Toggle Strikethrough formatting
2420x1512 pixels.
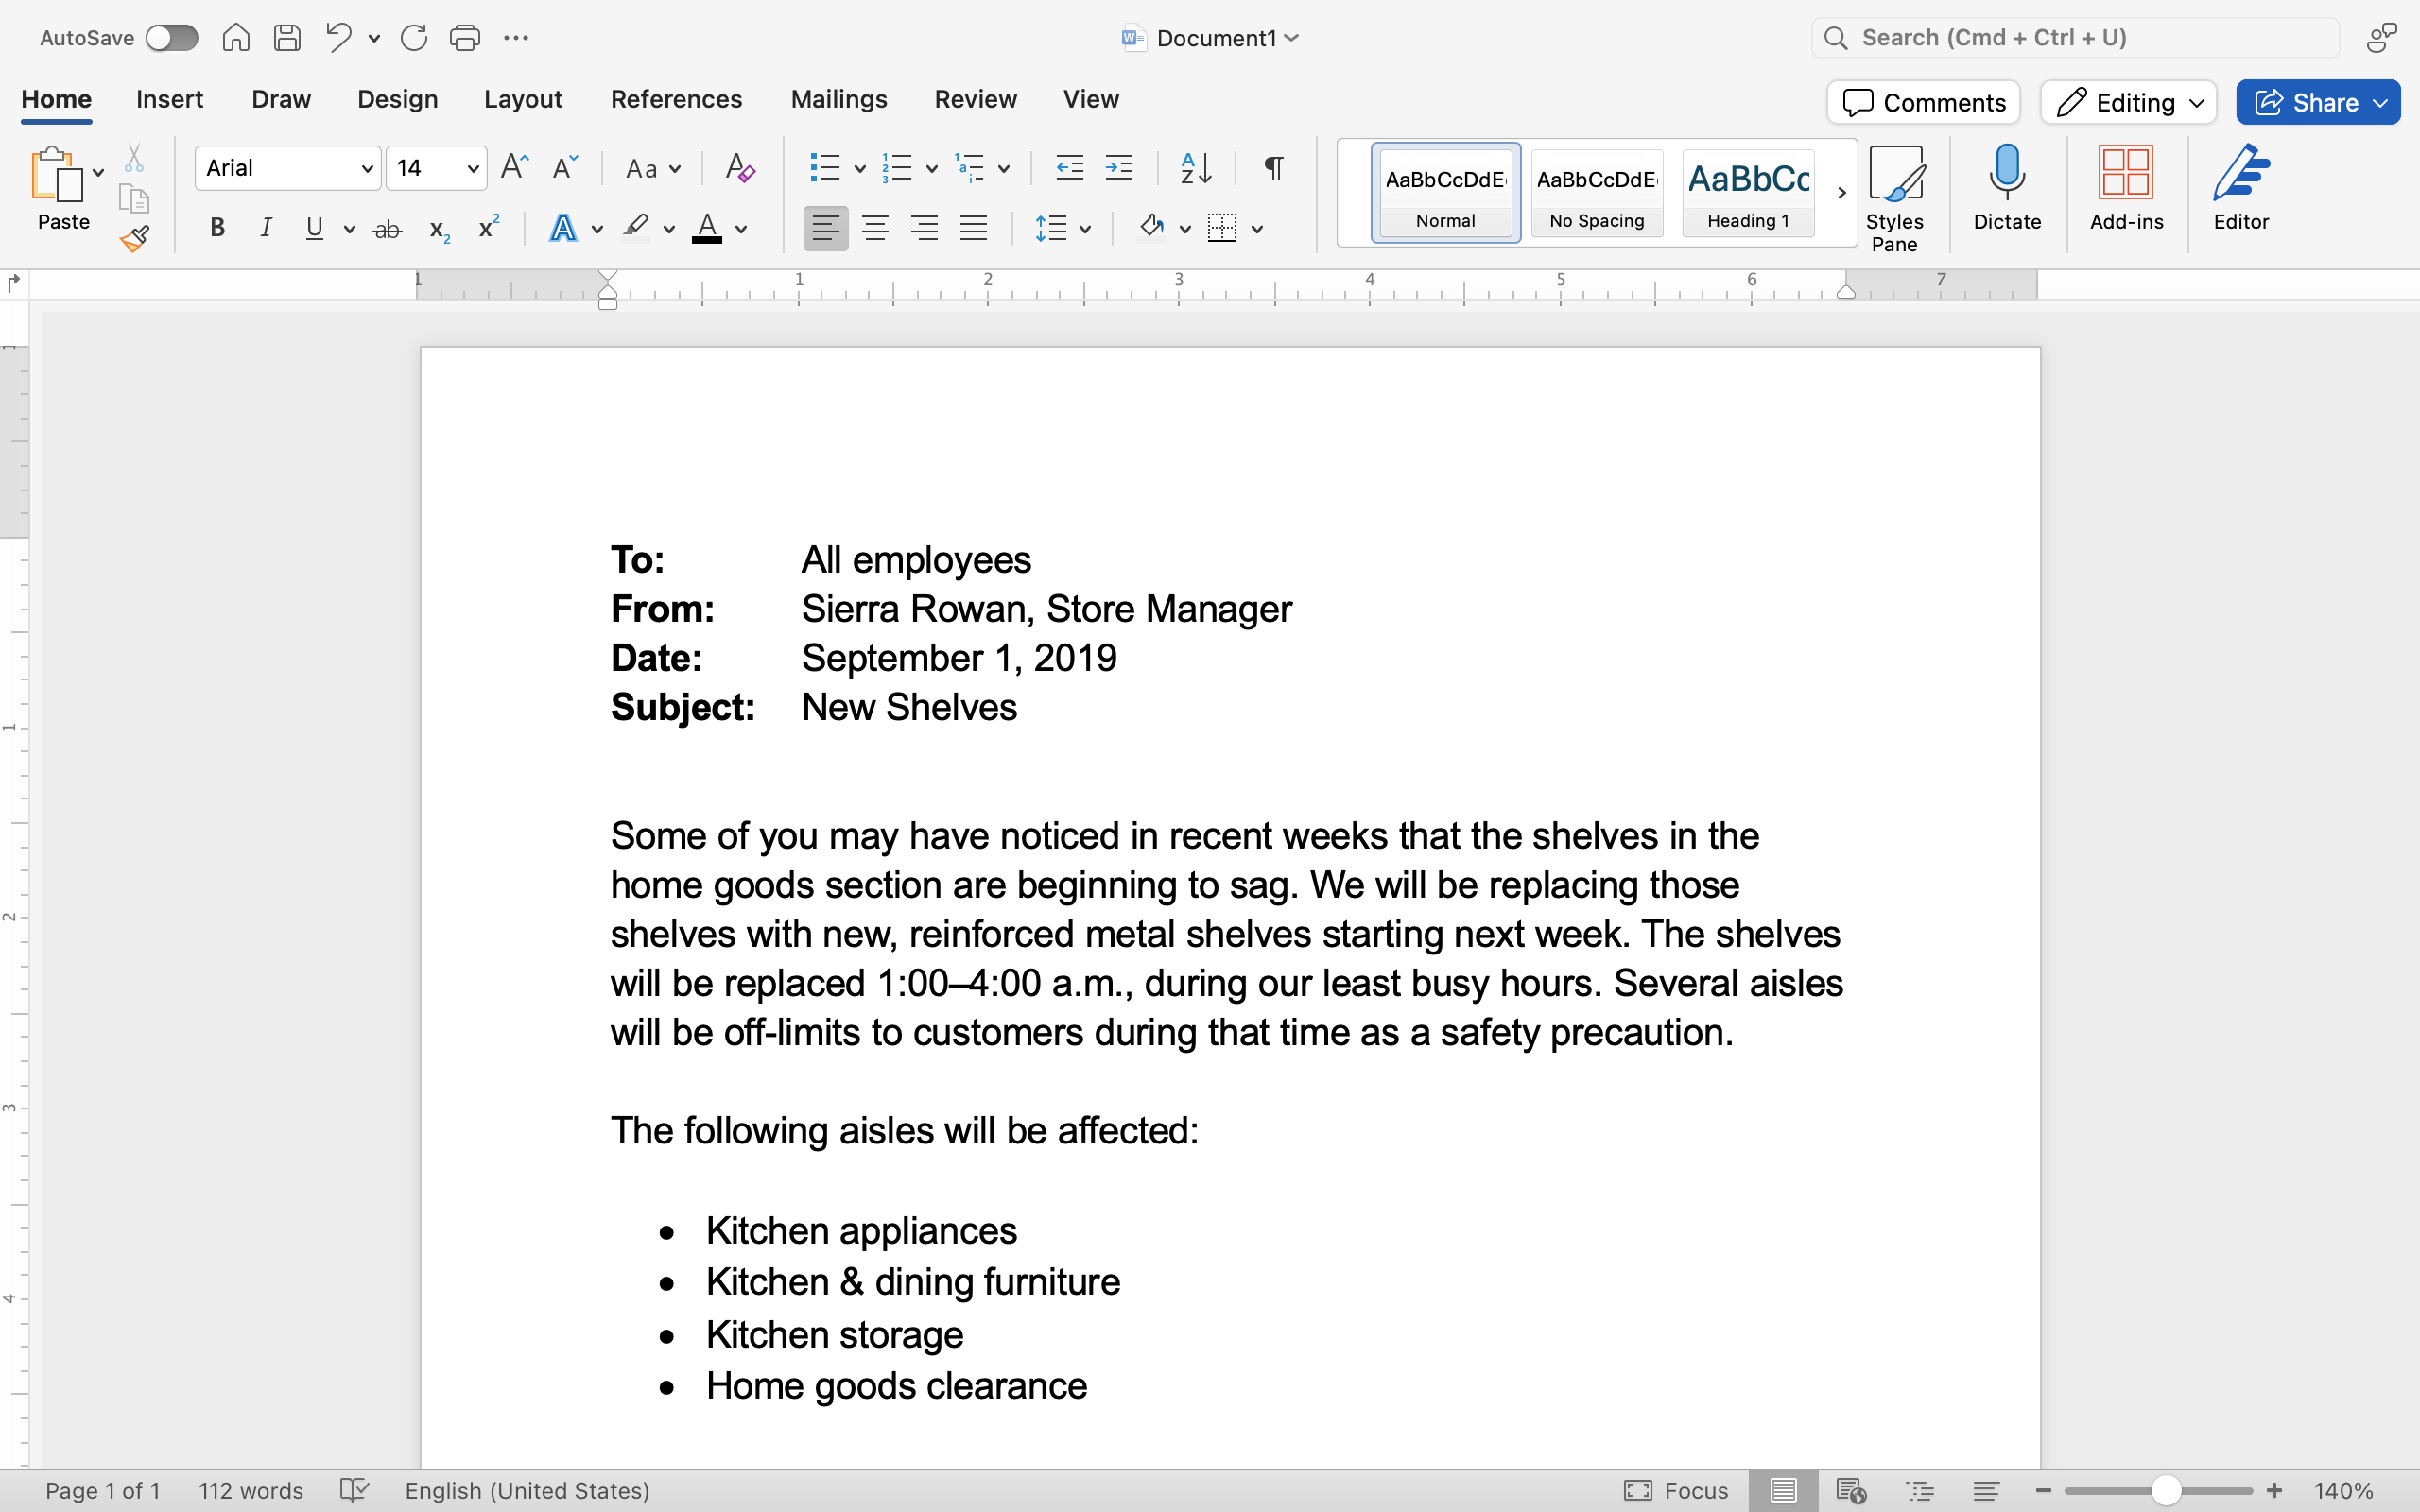(387, 229)
